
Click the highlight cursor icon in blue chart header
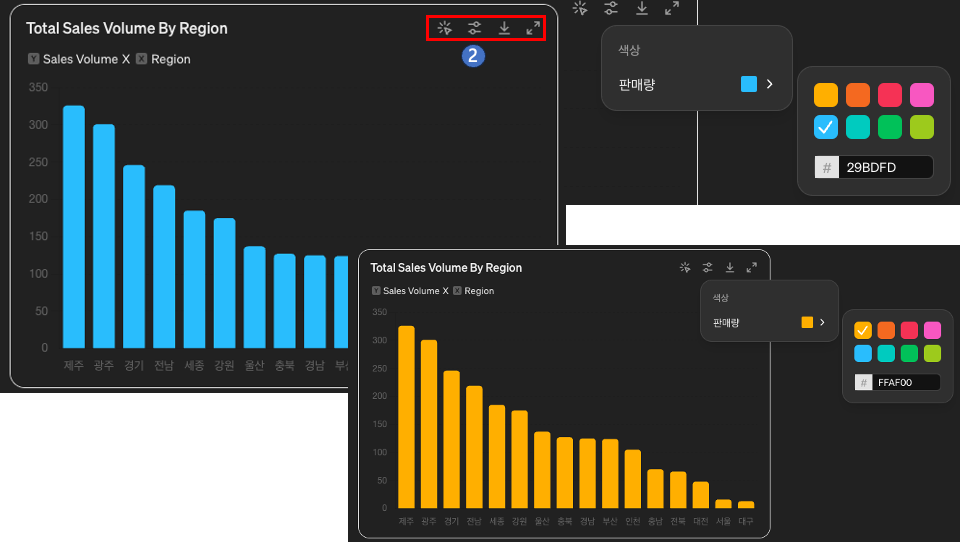444,28
